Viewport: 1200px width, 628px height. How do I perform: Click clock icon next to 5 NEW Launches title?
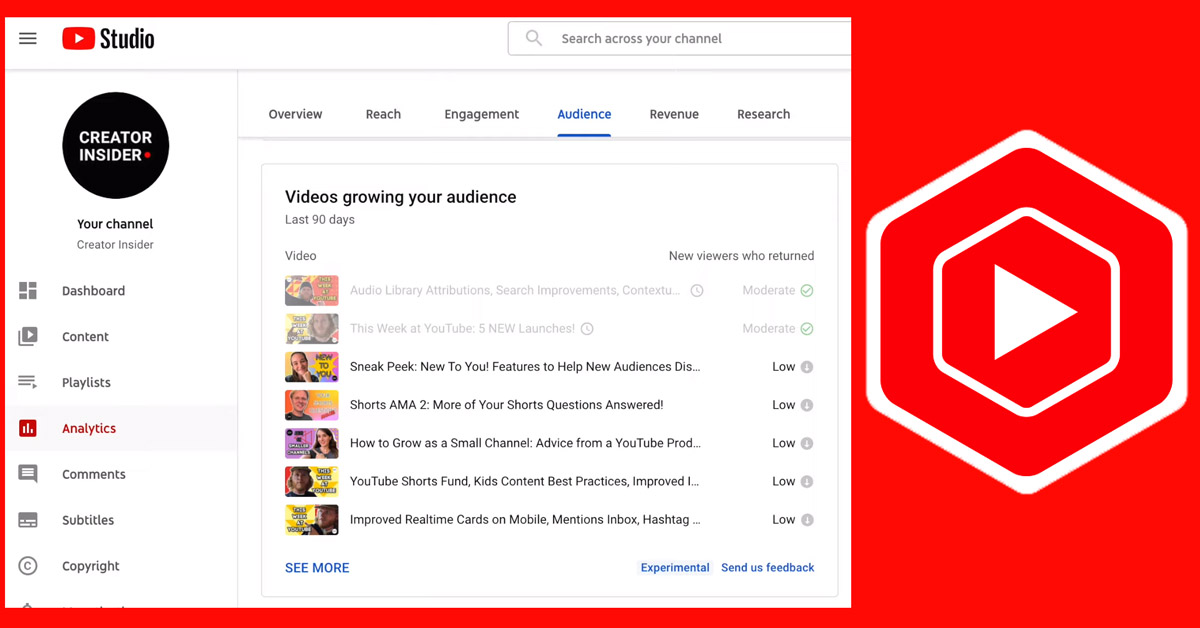[588, 329]
